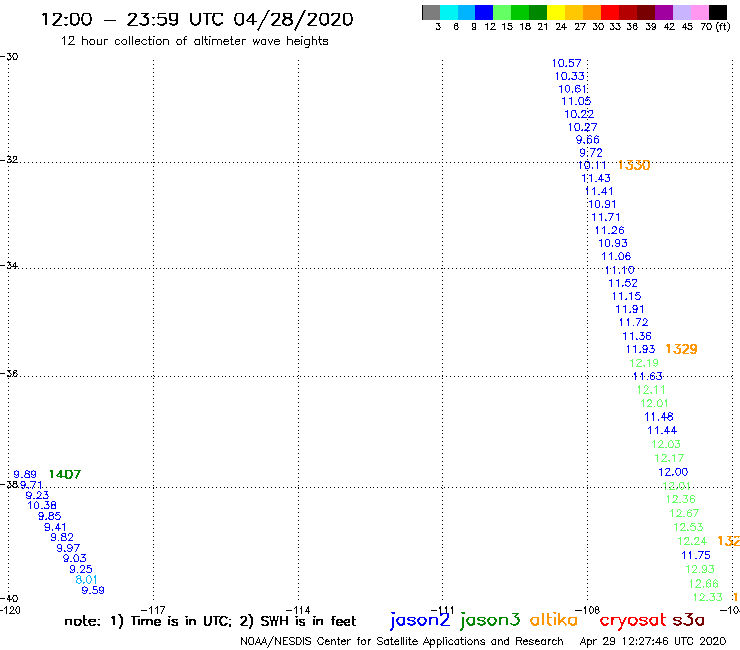
Task: Click the green 1407 time marker
Action: click(65, 474)
